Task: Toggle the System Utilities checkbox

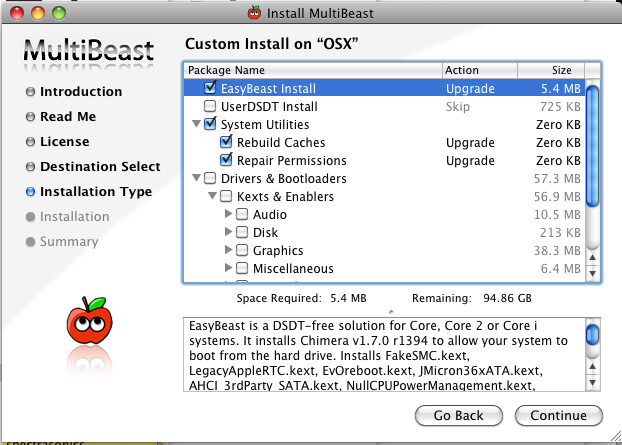Action: (210, 124)
